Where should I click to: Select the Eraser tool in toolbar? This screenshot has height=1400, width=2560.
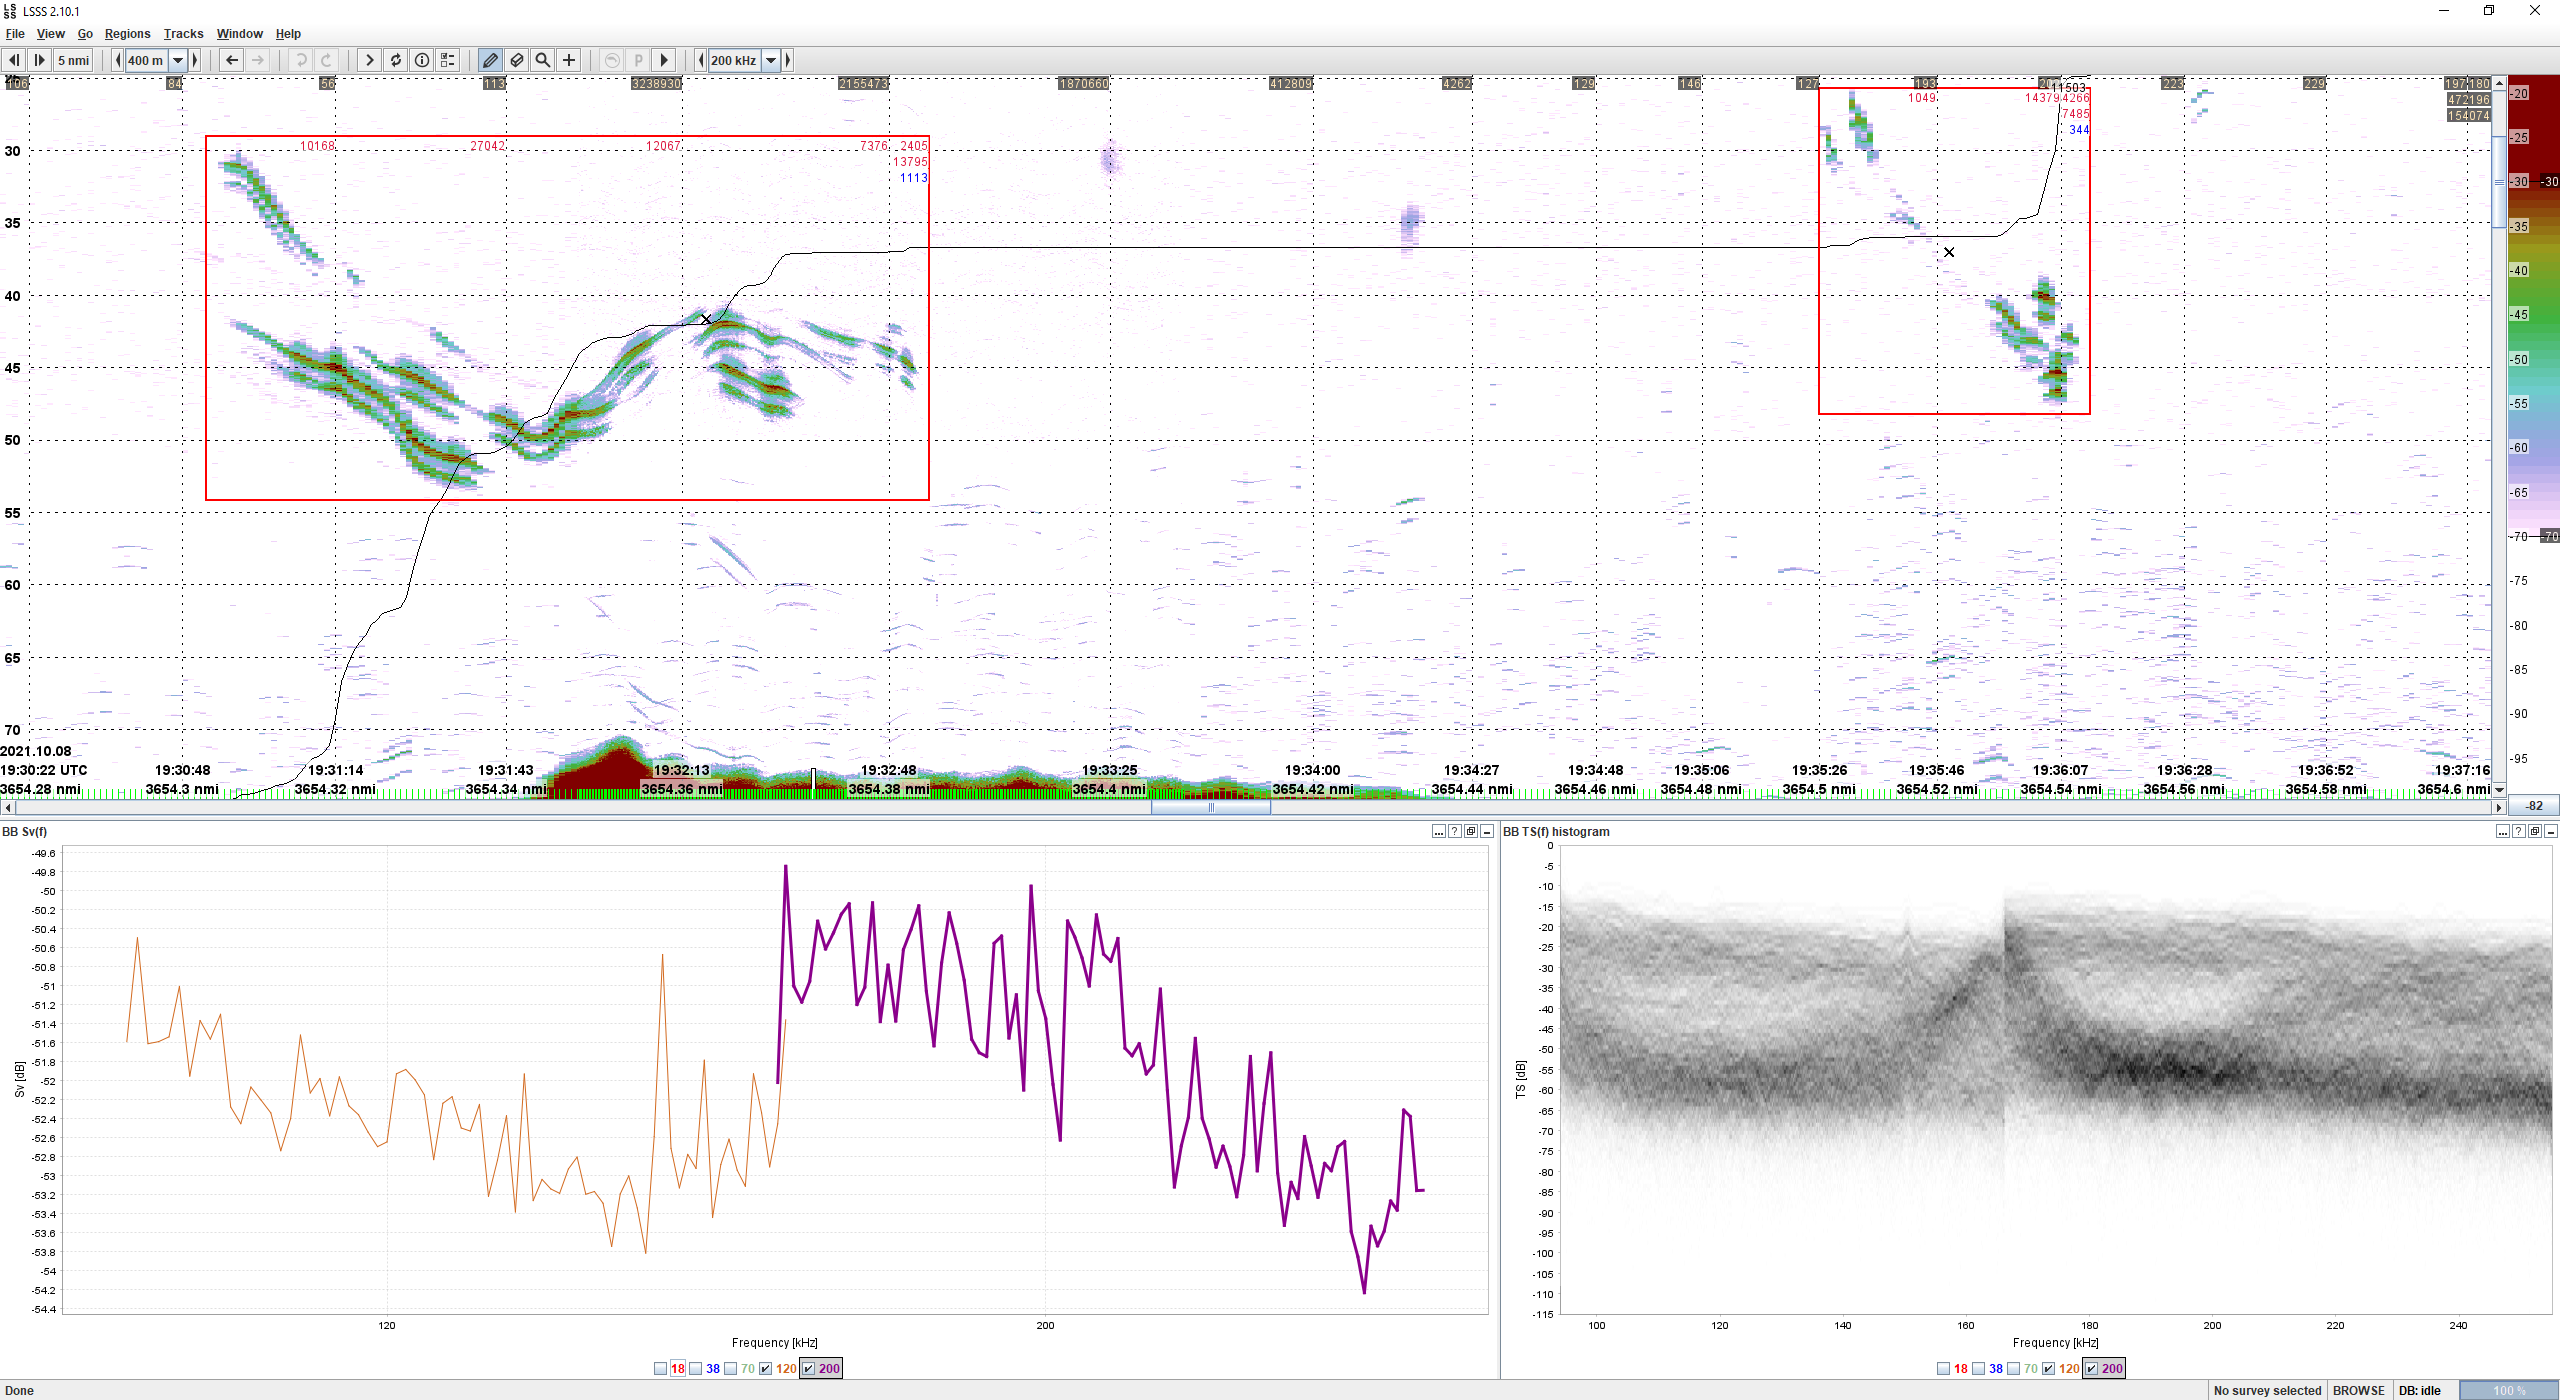[516, 59]
